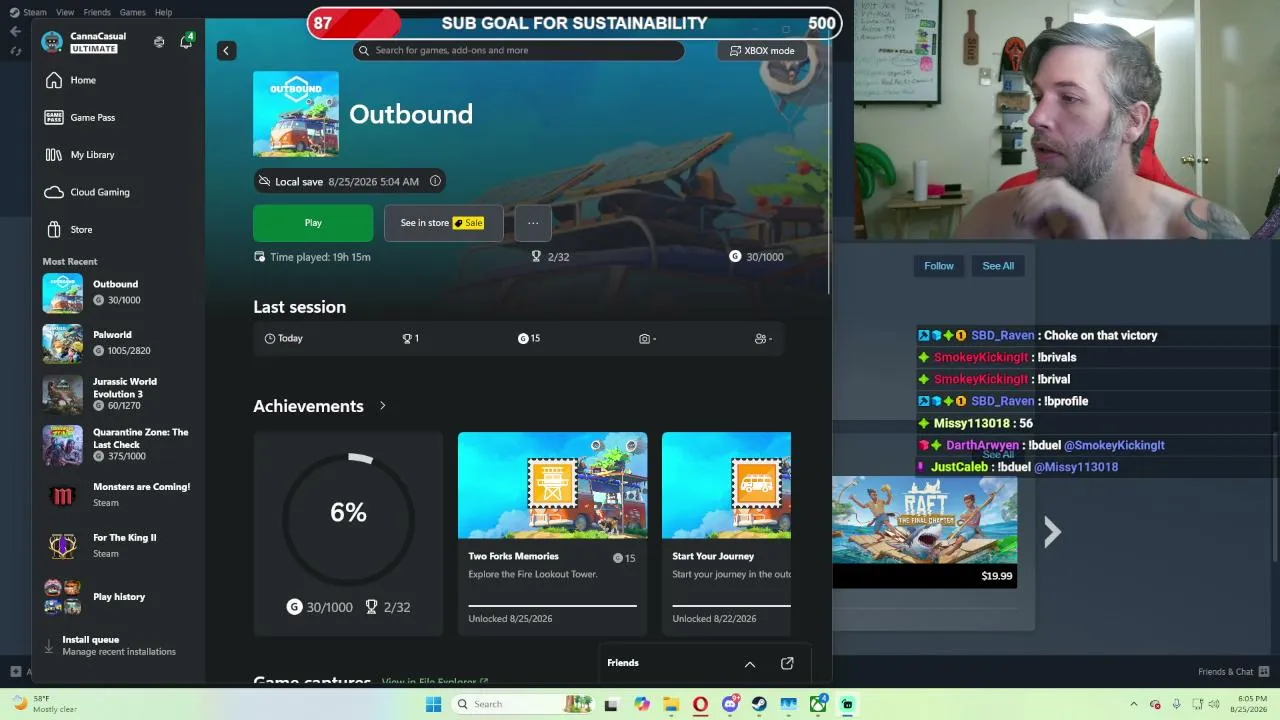The width and height of the screenshot is (1280, 720).
Task: Launch Steam from the taskbar
Action: coord(759,704)
